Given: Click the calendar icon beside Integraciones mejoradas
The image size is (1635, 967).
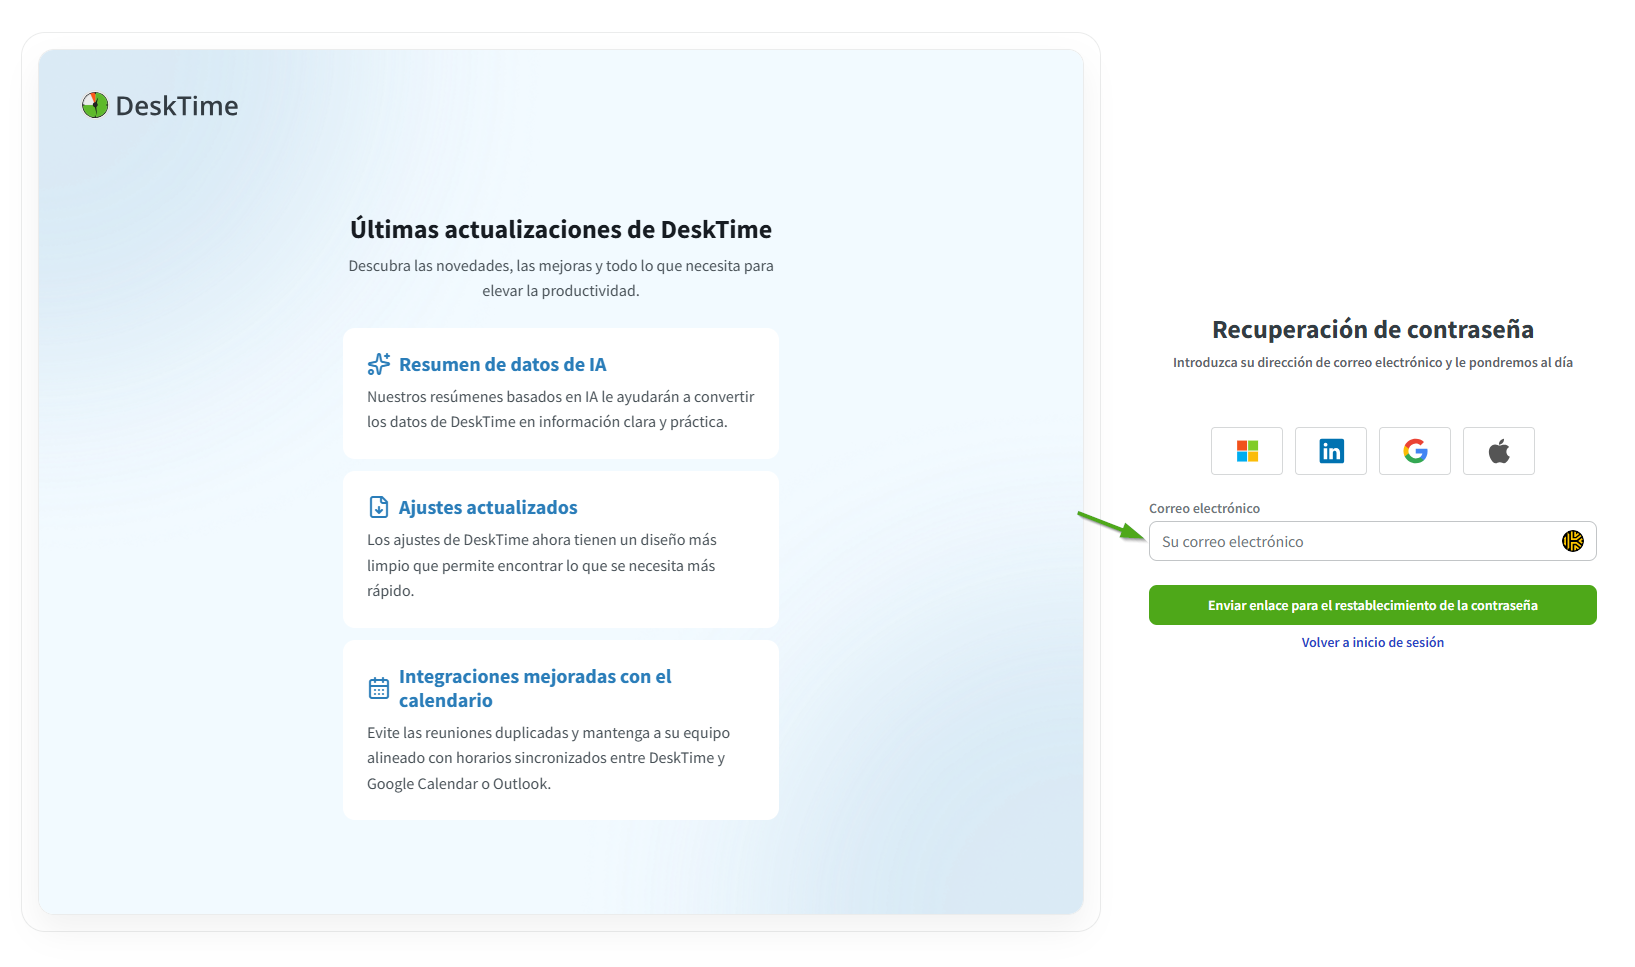Looking at the screenshot, I should point(379,688).
